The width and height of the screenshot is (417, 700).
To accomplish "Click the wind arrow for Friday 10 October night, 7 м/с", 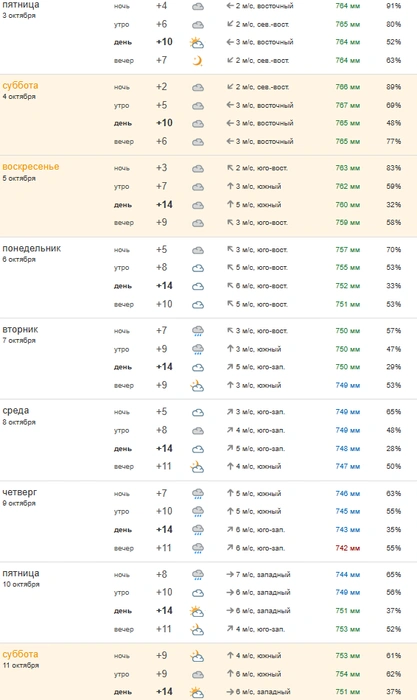I will click(x=230, y=574).
